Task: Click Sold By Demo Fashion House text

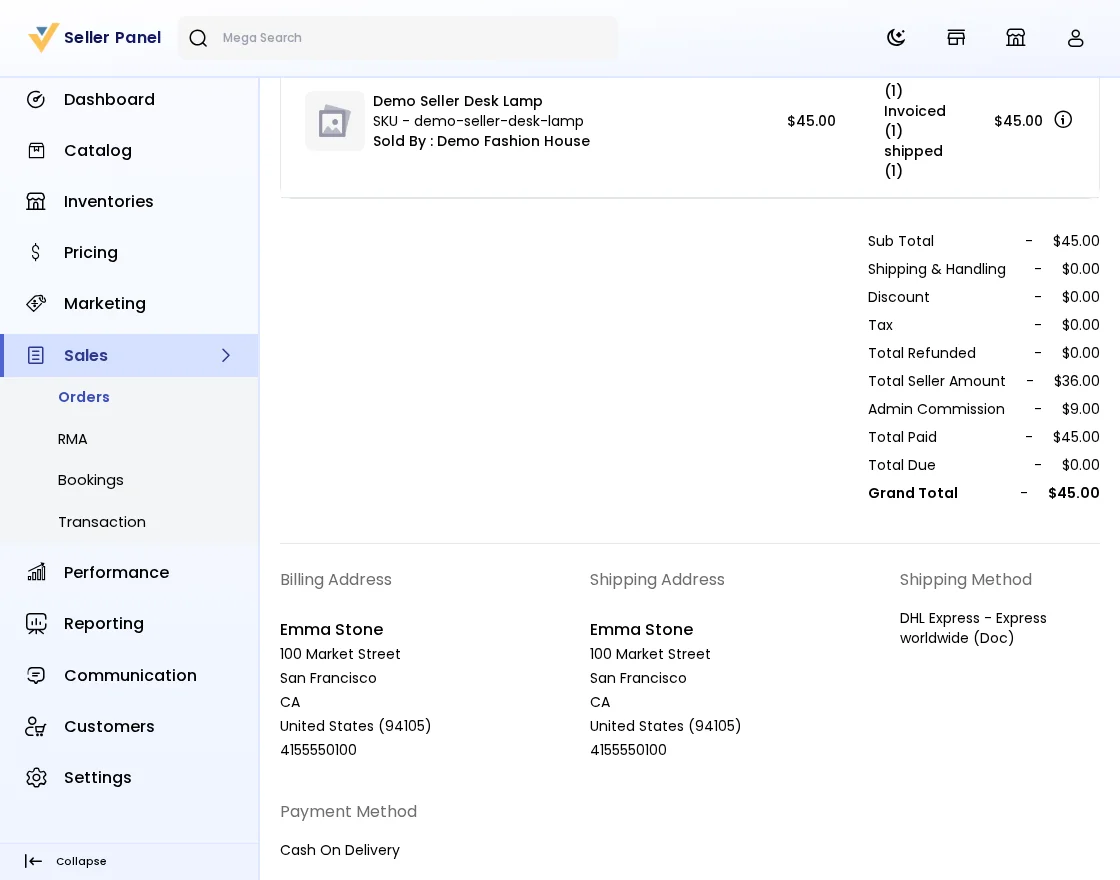Action: [x=481, y=141]
